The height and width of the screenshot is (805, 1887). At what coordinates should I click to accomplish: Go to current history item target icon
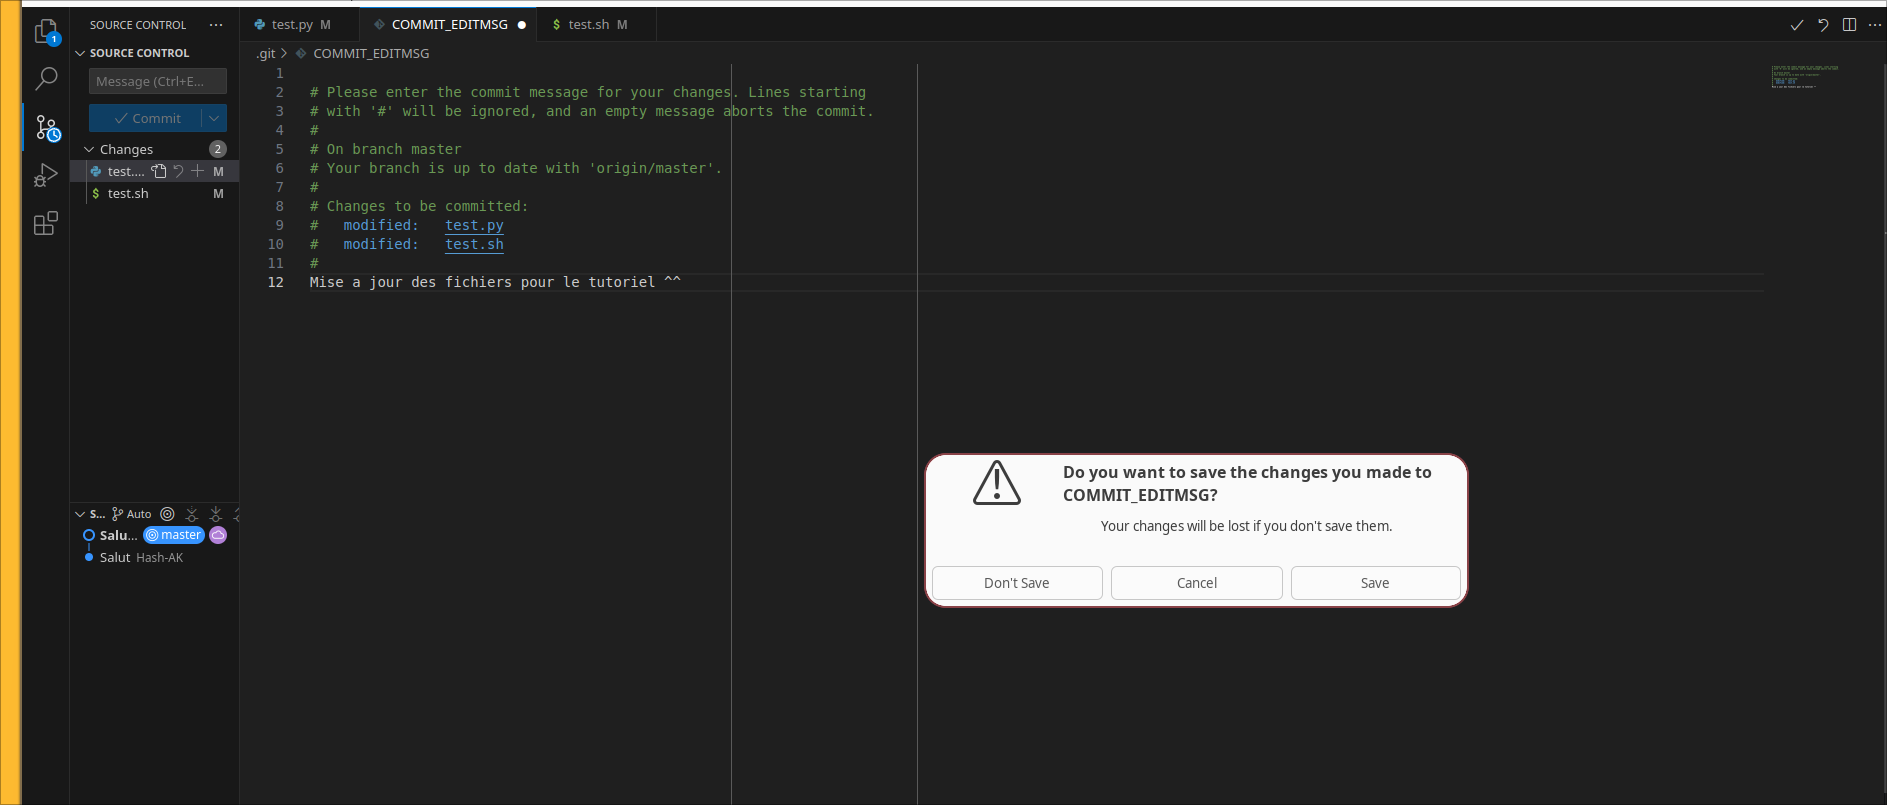(x=167, y=514)
